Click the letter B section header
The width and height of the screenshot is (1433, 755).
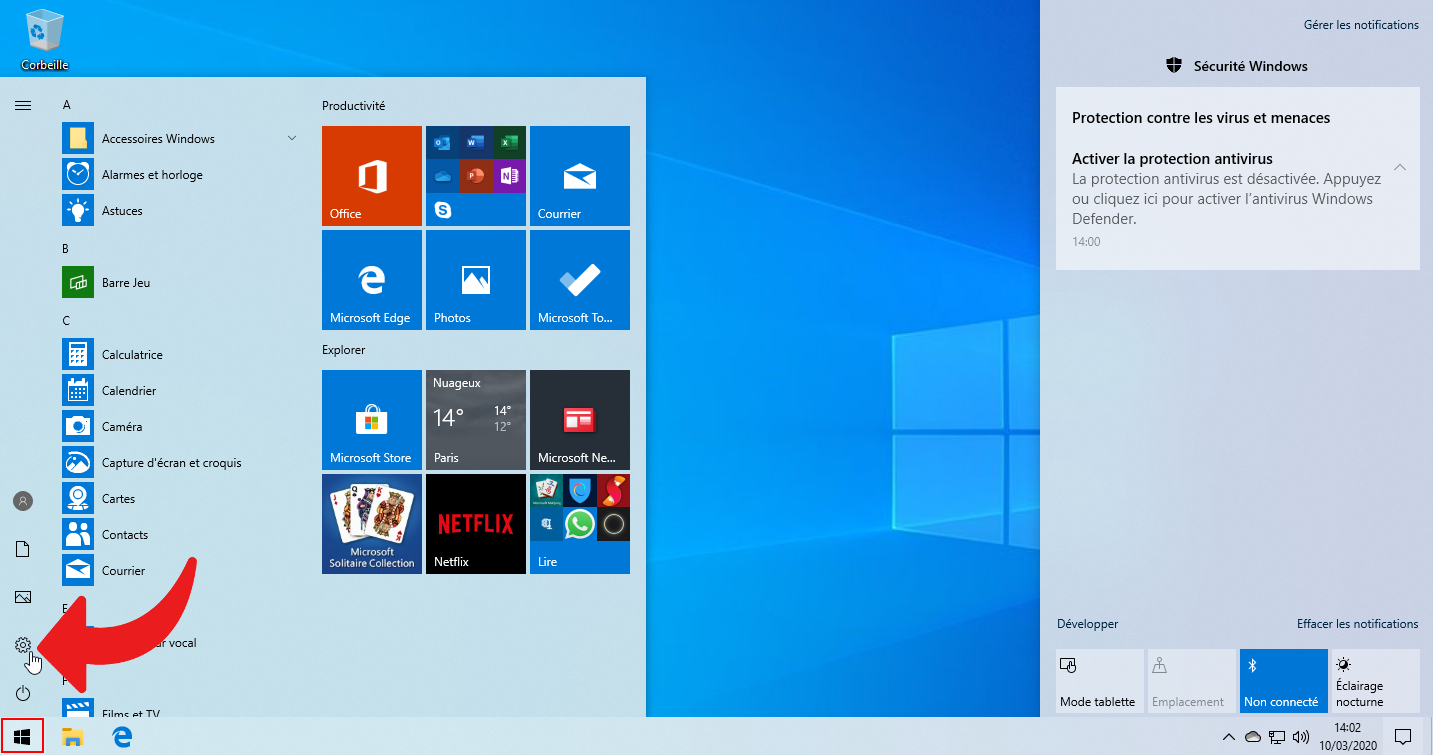(x=66, y=249)
